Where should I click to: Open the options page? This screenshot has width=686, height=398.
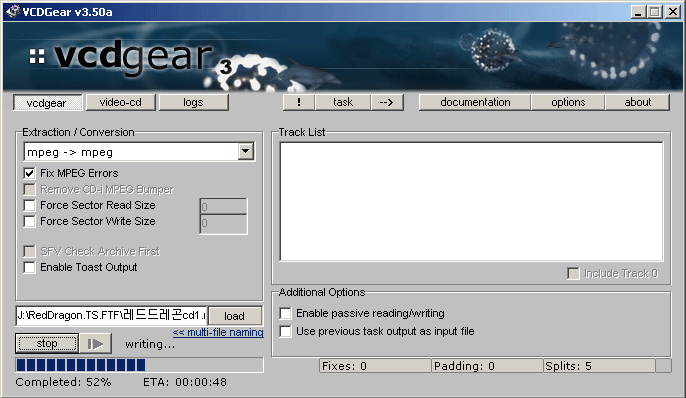pyautogui.click(x=568, y=102)
